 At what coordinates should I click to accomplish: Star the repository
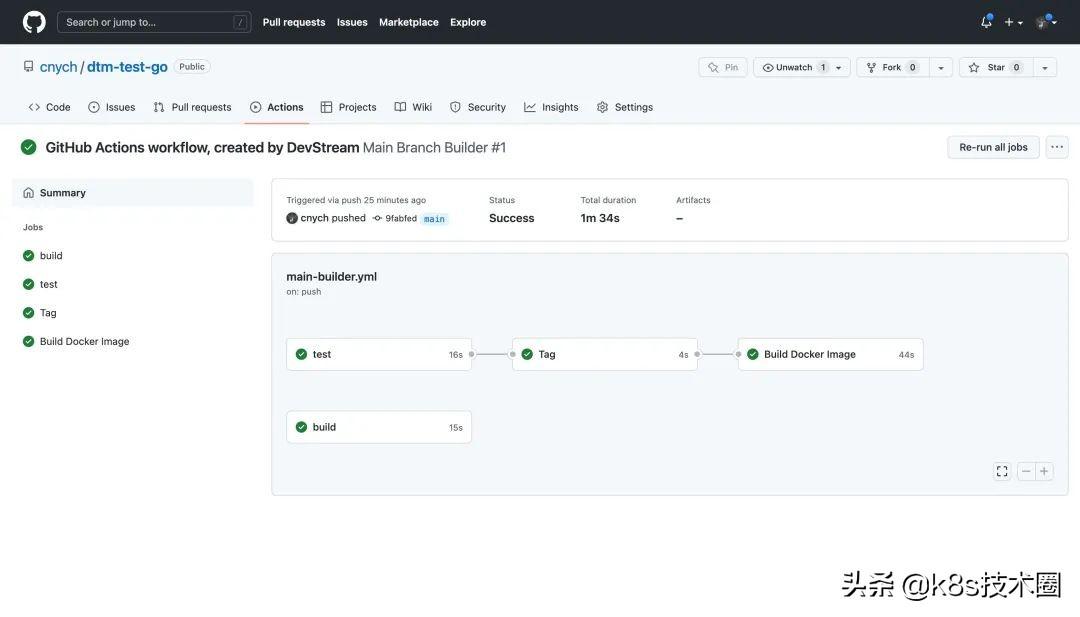pyautogui.click(x=996, y=67)
